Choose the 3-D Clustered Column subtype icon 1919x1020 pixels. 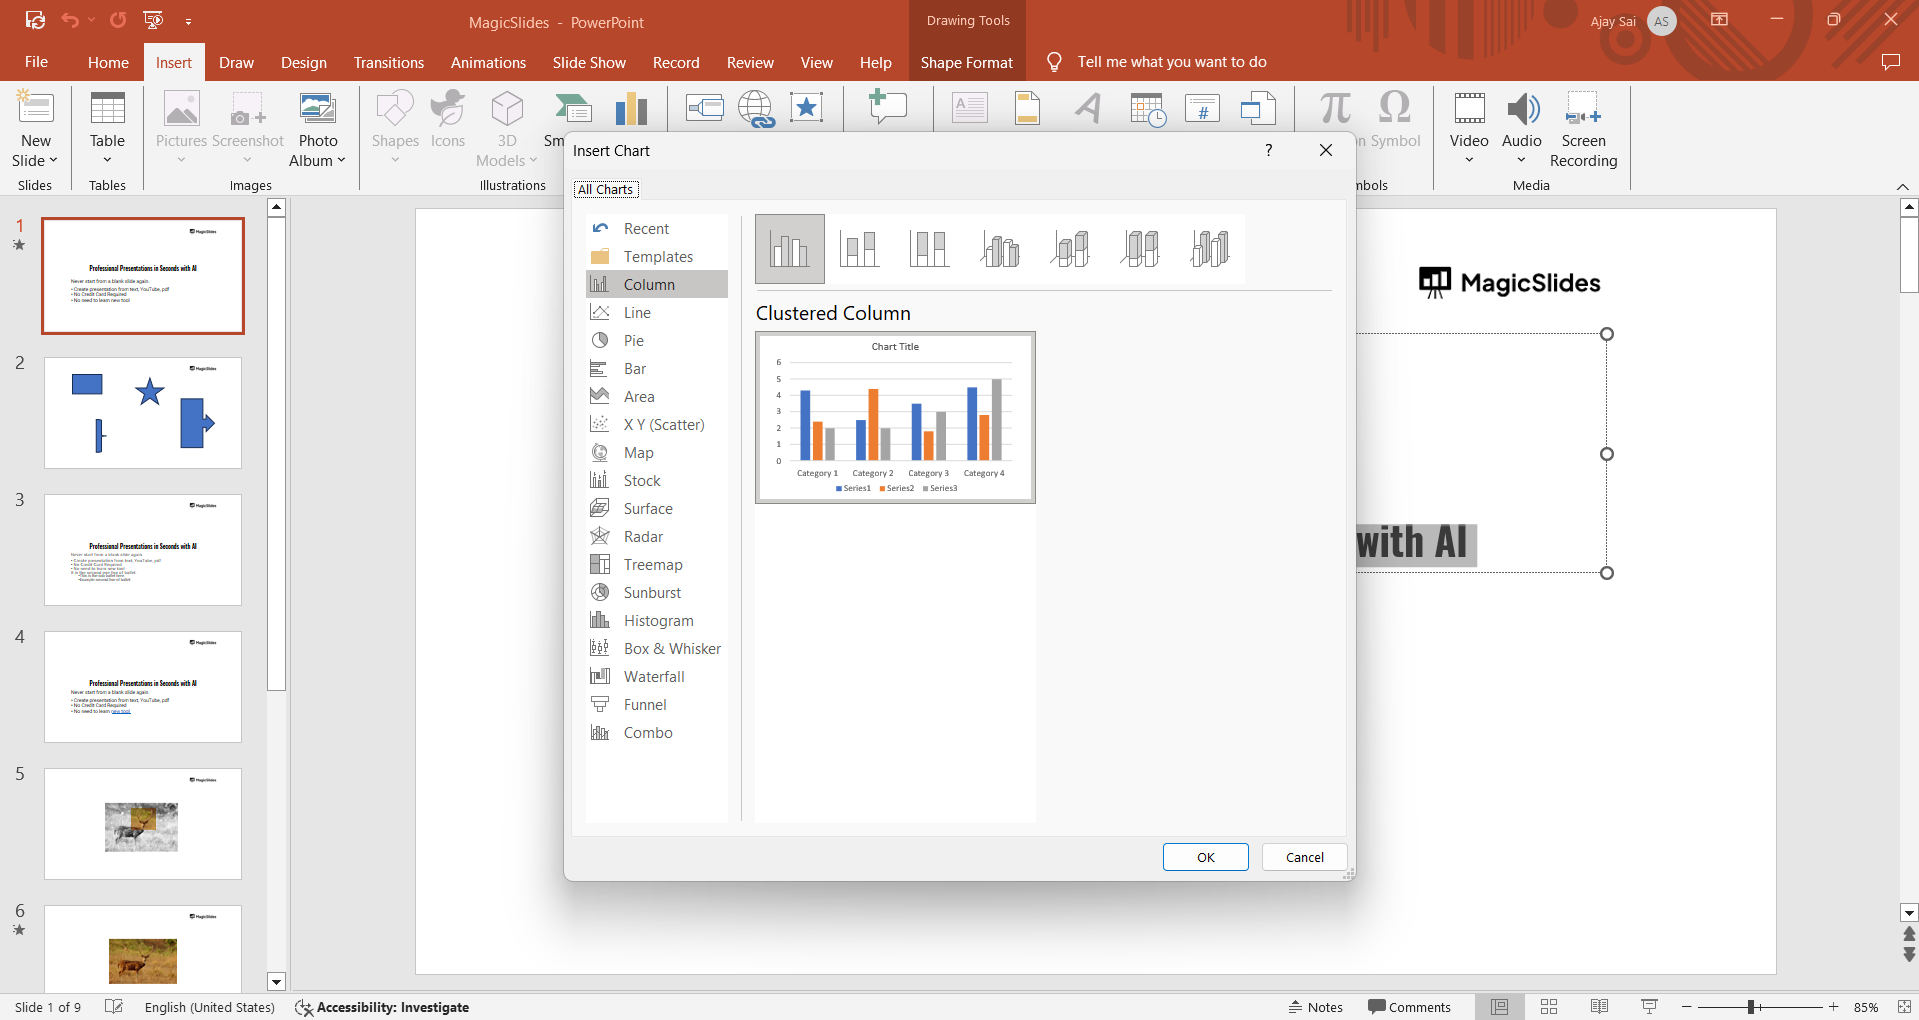tap(1000, 249)
